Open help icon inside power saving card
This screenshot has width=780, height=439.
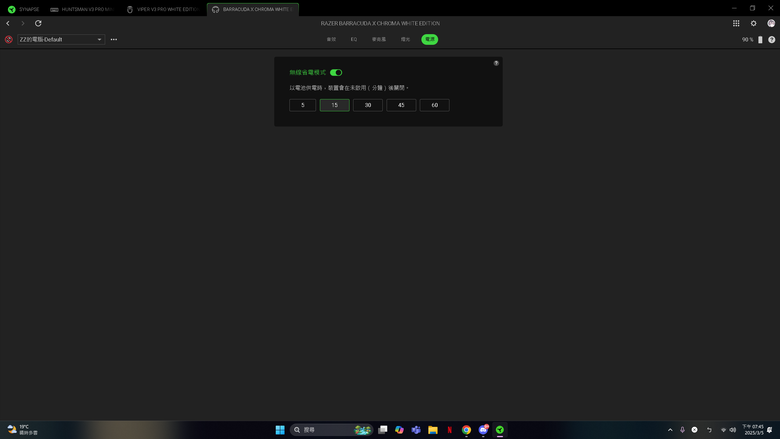(496, 63)
